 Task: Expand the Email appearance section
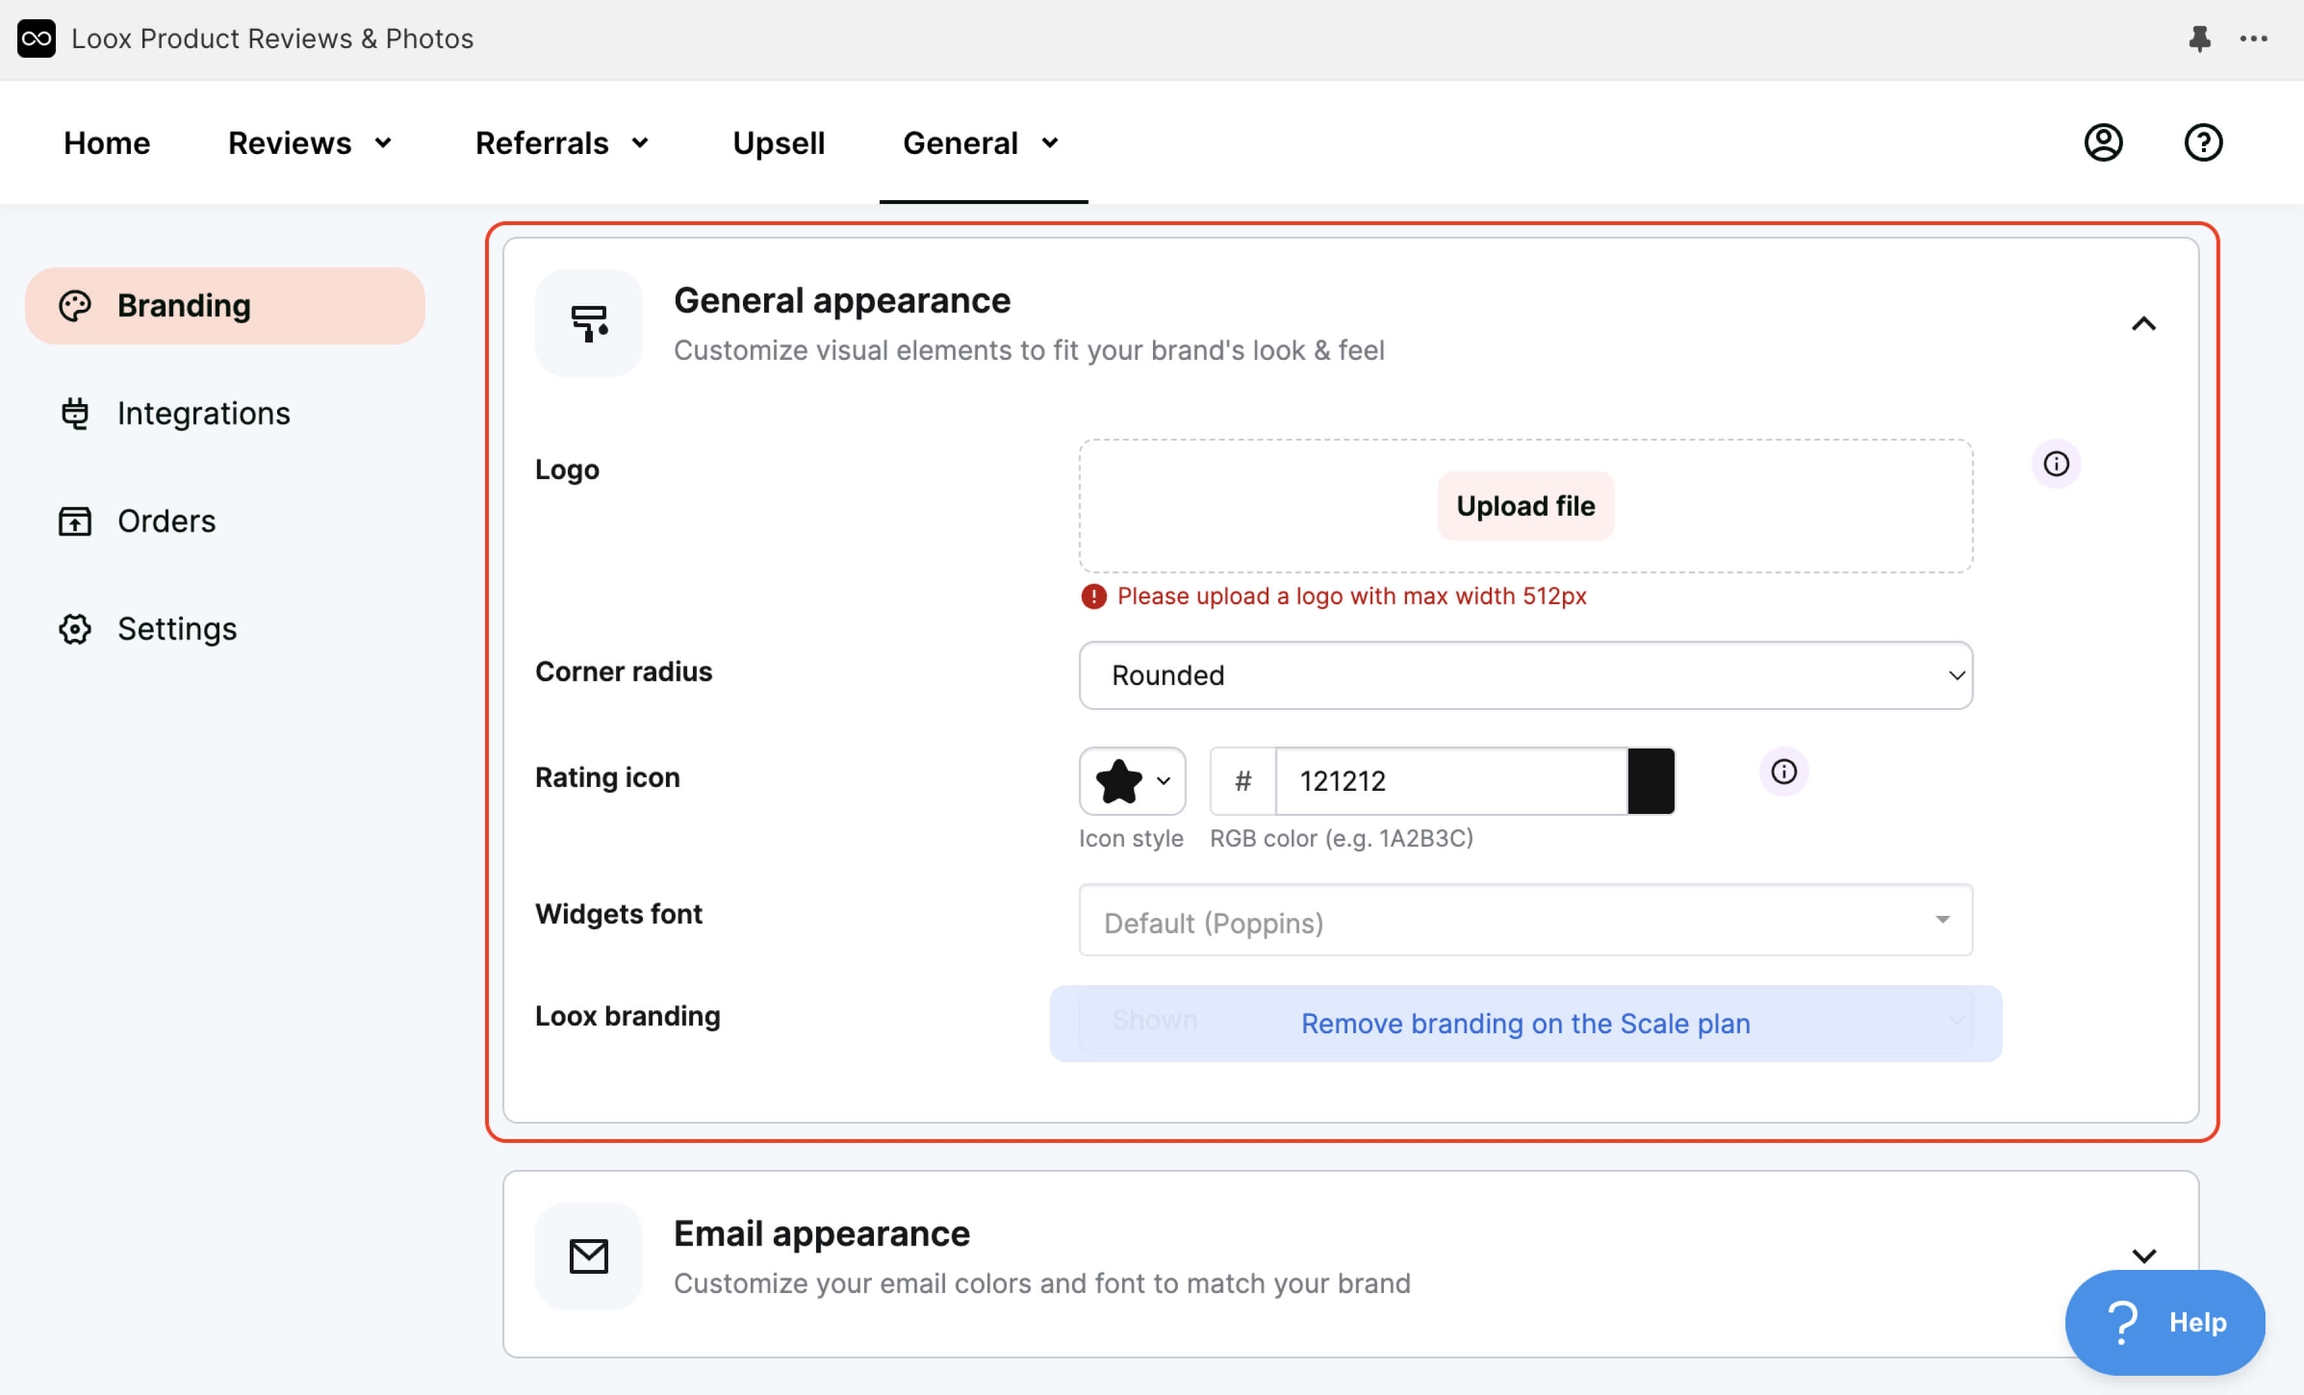click(x=2144, y=1256)
